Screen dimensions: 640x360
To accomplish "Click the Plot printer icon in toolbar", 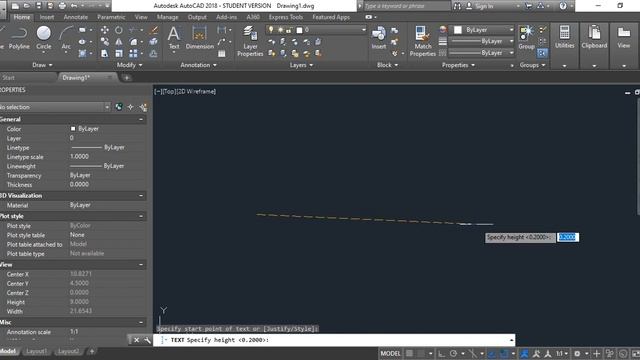I will [62, 6].
